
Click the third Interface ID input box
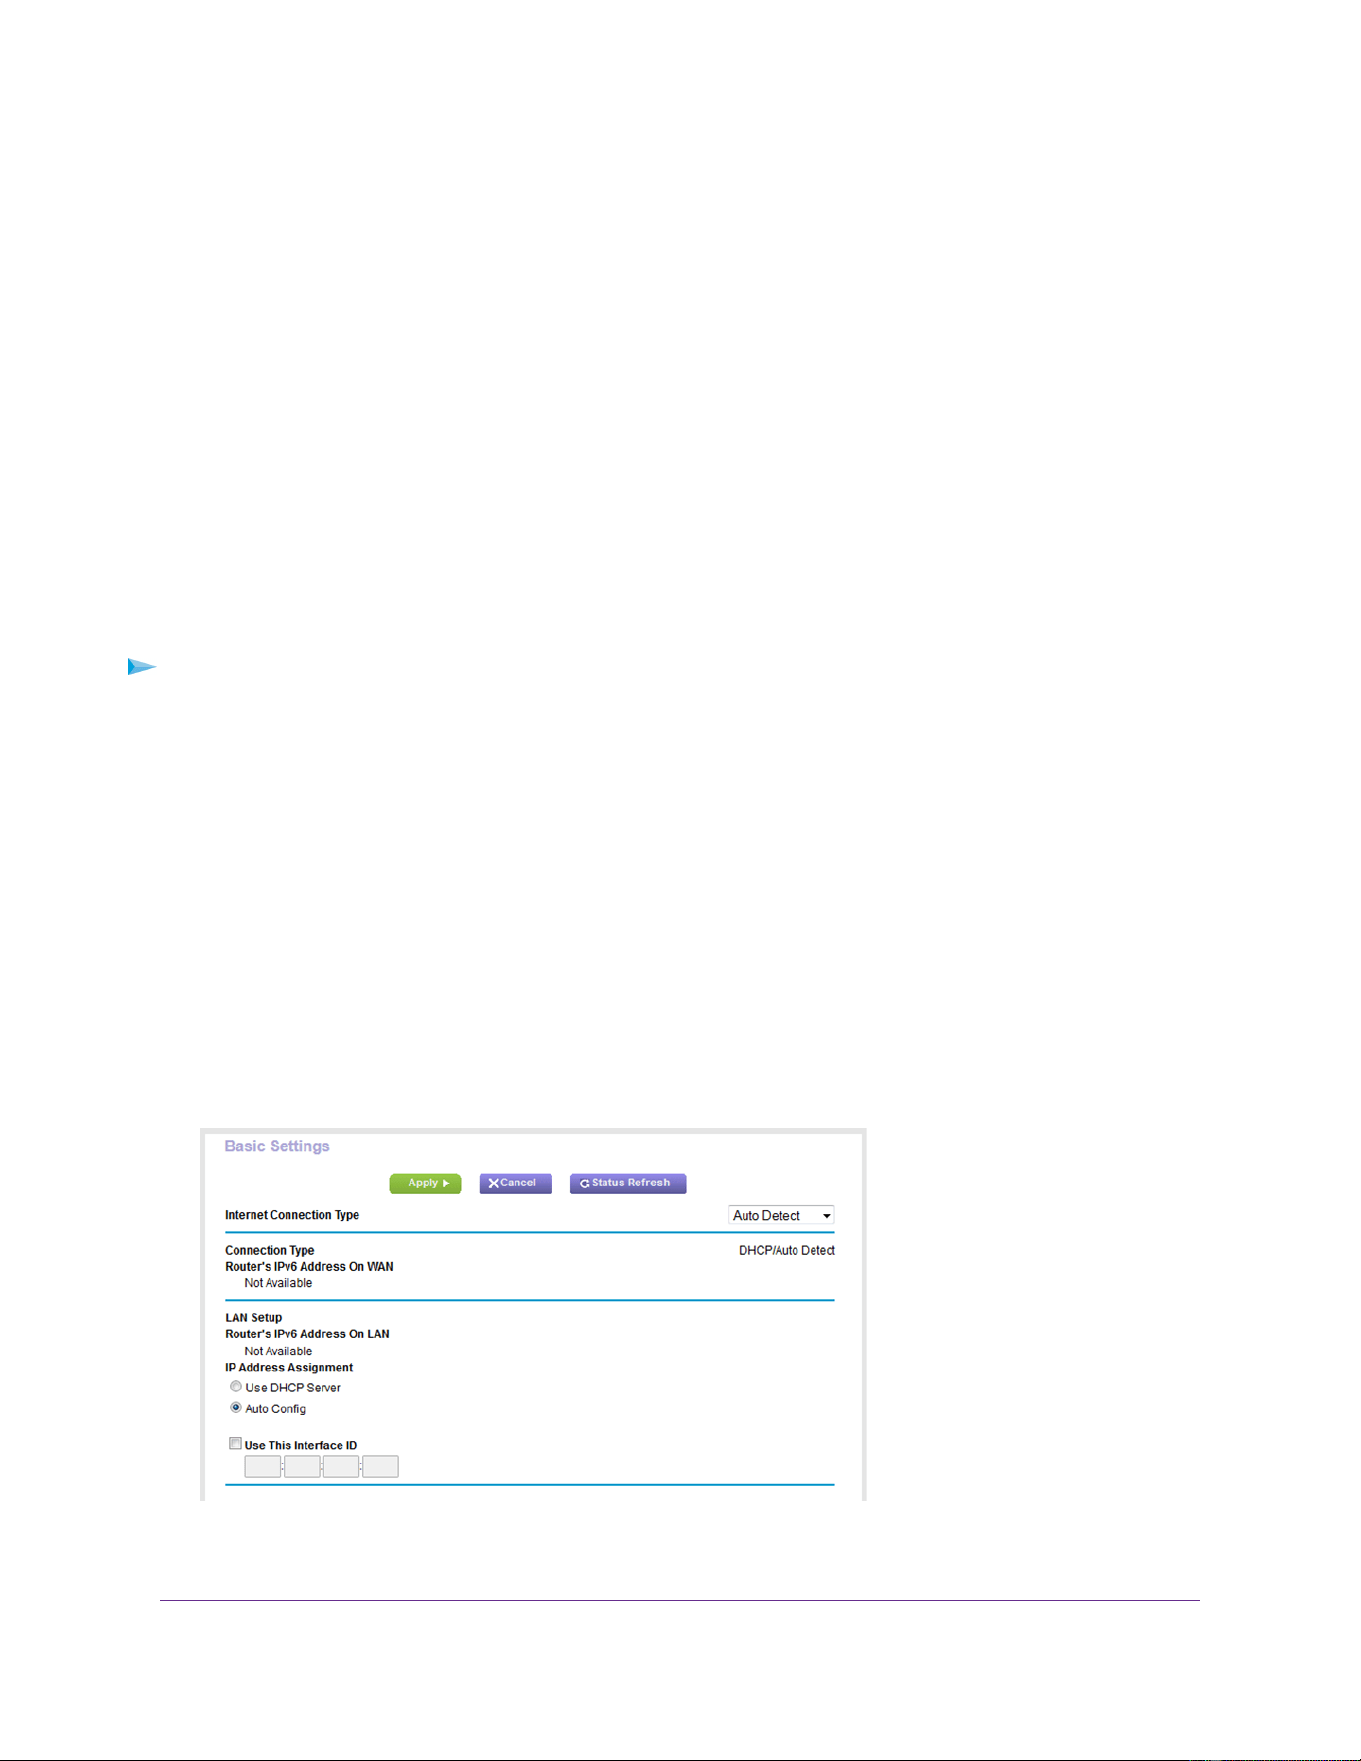(341, 1467)
